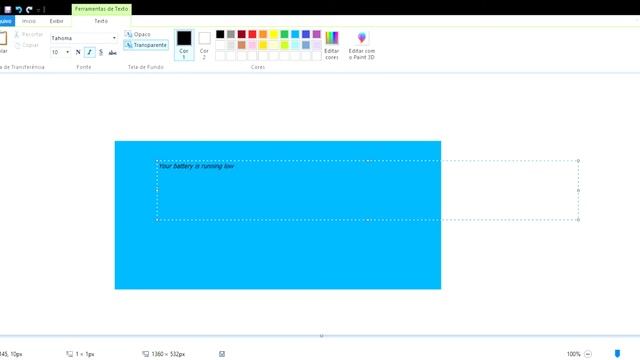Pick the bright red color swatch

(252, 34)
